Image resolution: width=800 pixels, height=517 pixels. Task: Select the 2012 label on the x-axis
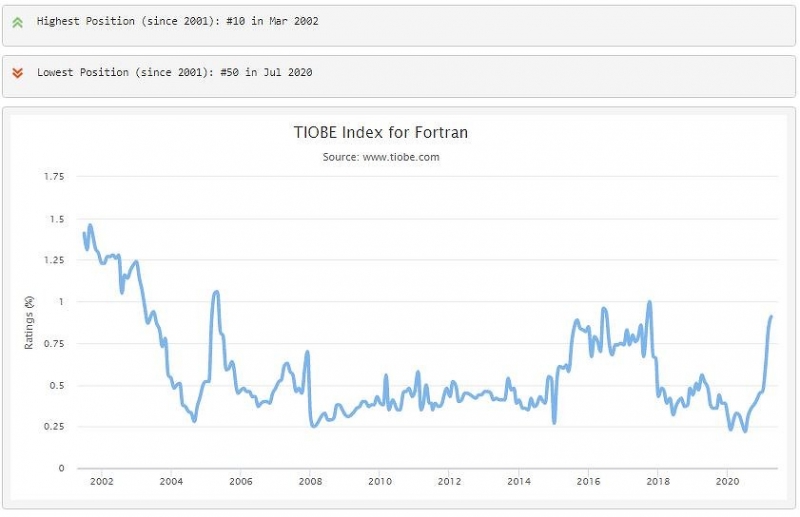point(449,482)
